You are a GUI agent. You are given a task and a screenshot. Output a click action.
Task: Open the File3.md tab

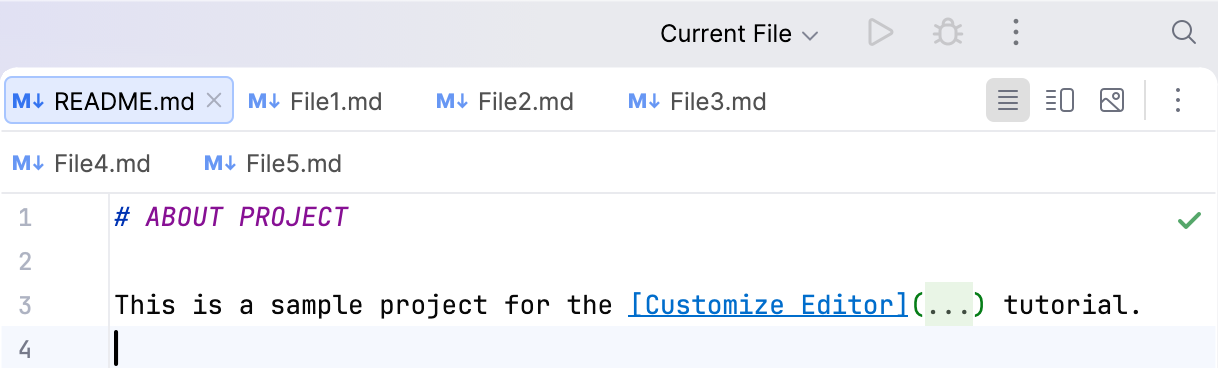(x=697, y=101)
